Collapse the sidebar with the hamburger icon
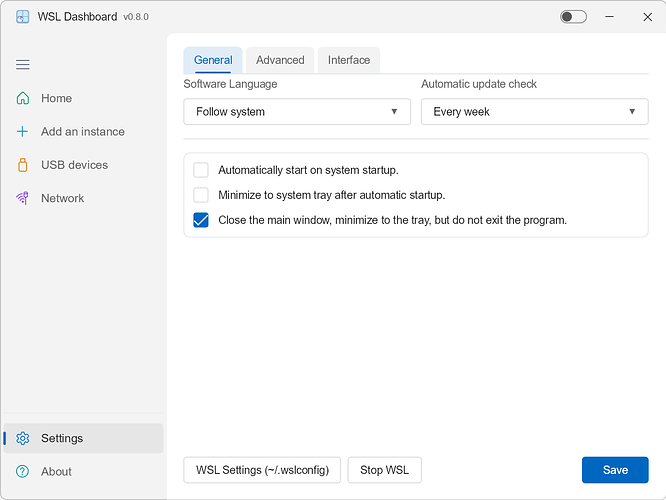Viewport: 666px width, 500px height. pyautogui.click(x=23, y=65)
